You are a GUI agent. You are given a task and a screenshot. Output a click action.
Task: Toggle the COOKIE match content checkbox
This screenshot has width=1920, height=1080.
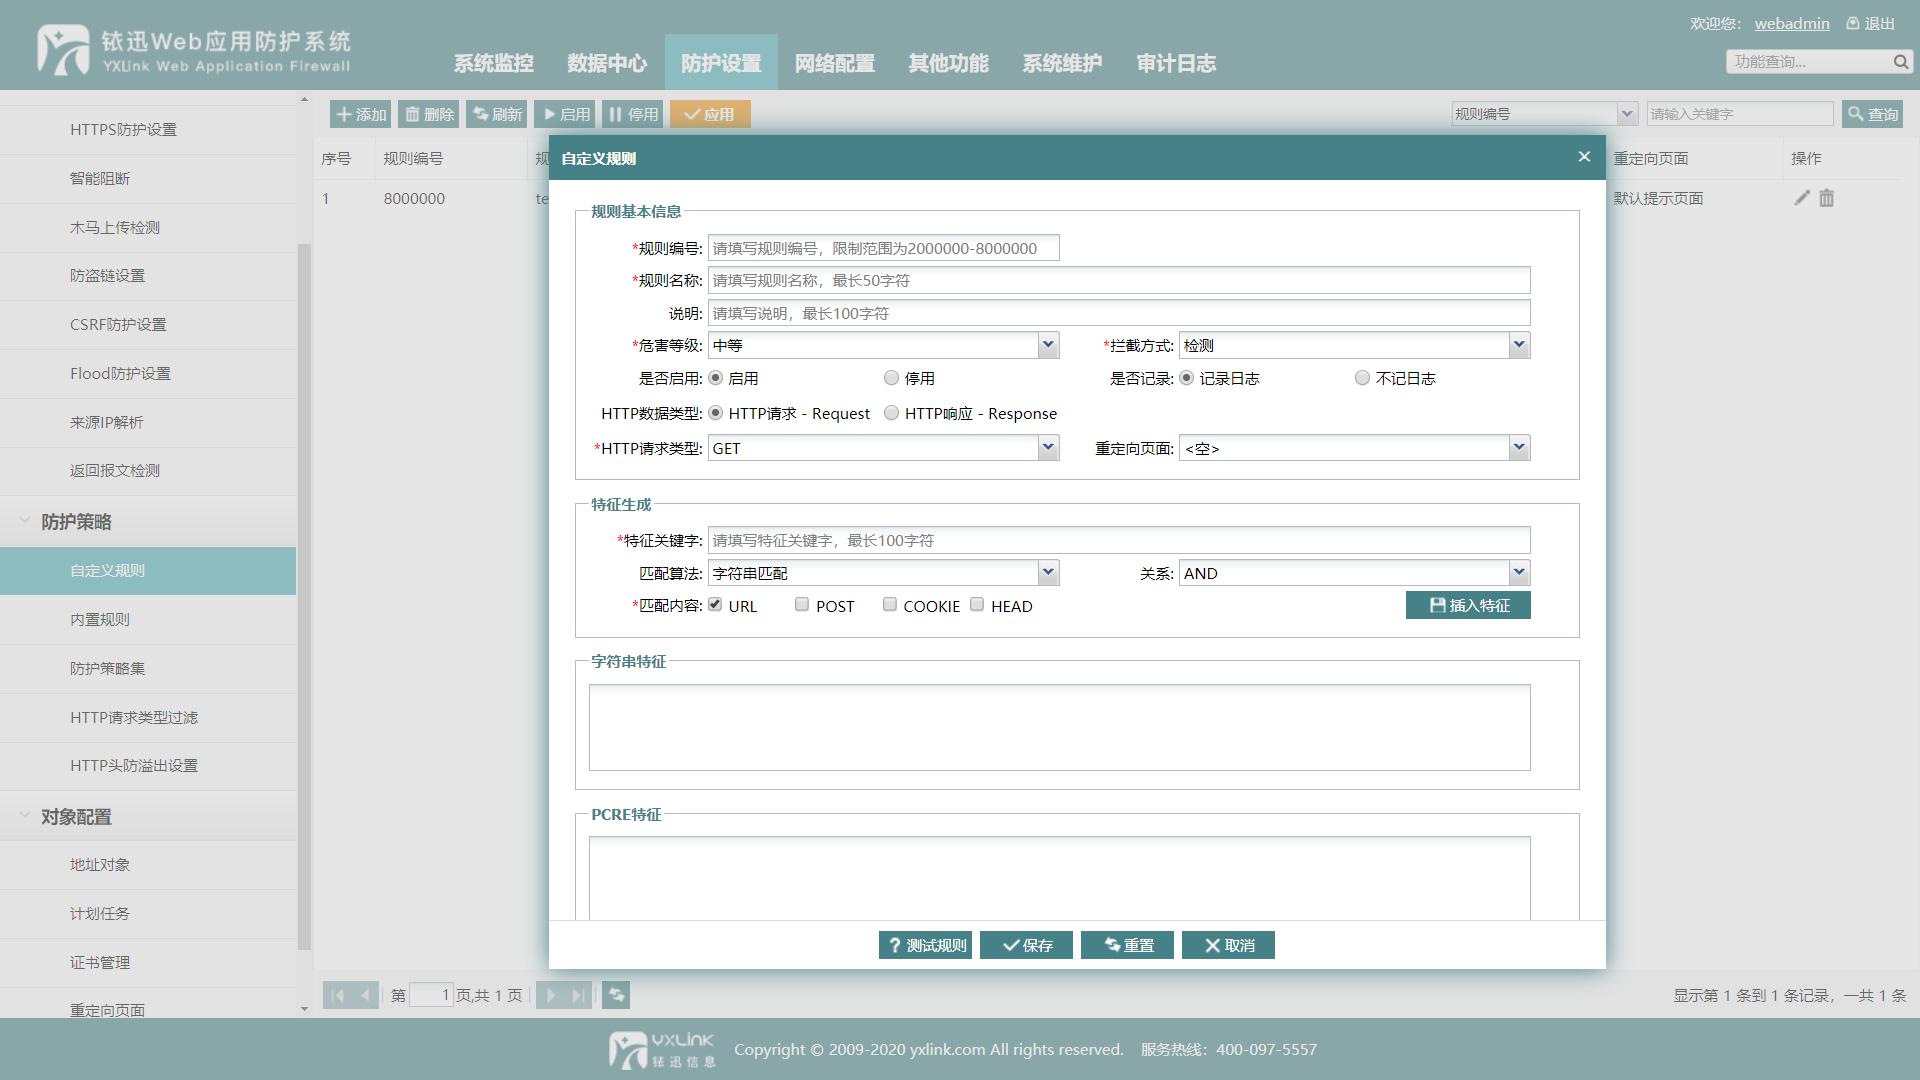[x=890, y=604]
